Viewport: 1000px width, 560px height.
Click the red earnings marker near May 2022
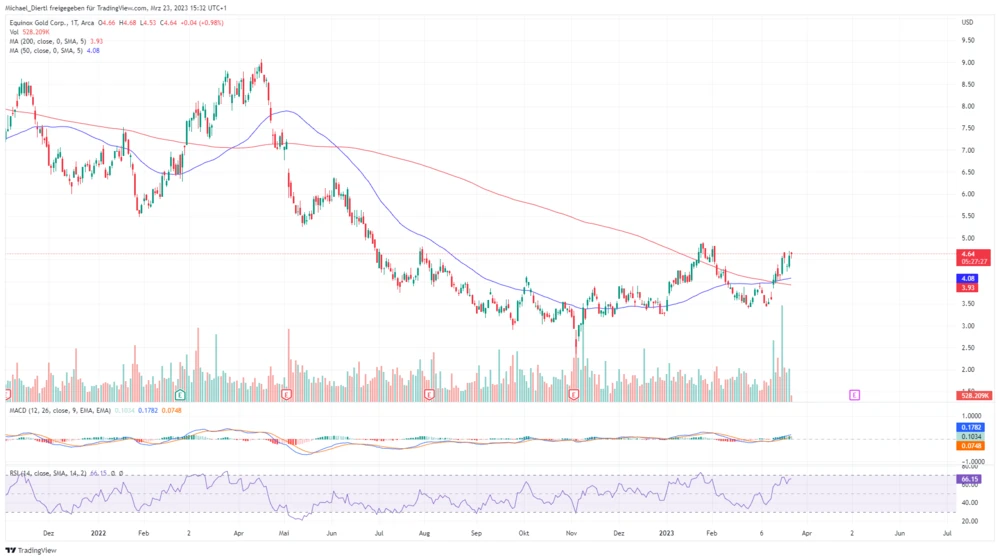[x=287, y=395]
